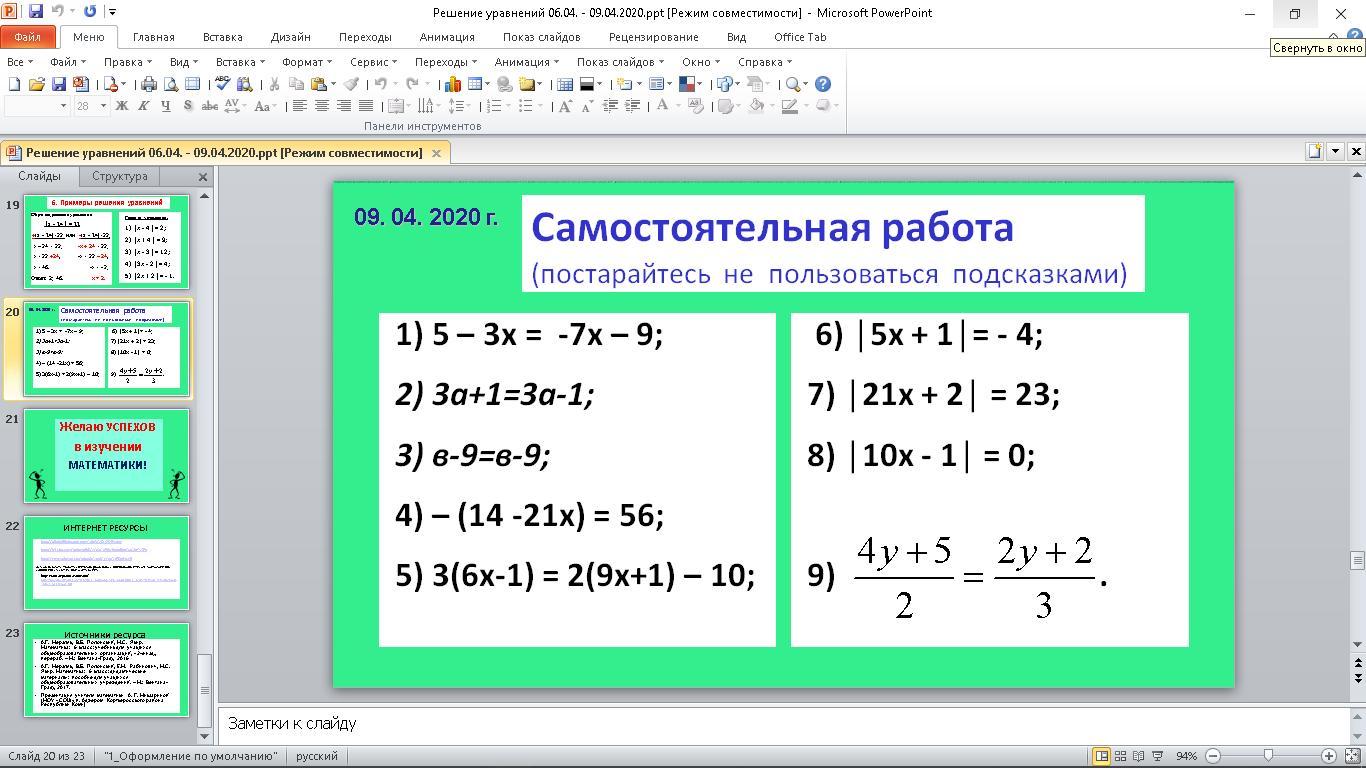
Task: Insert a chart using the chart icon
Action: tap(453, 84)
